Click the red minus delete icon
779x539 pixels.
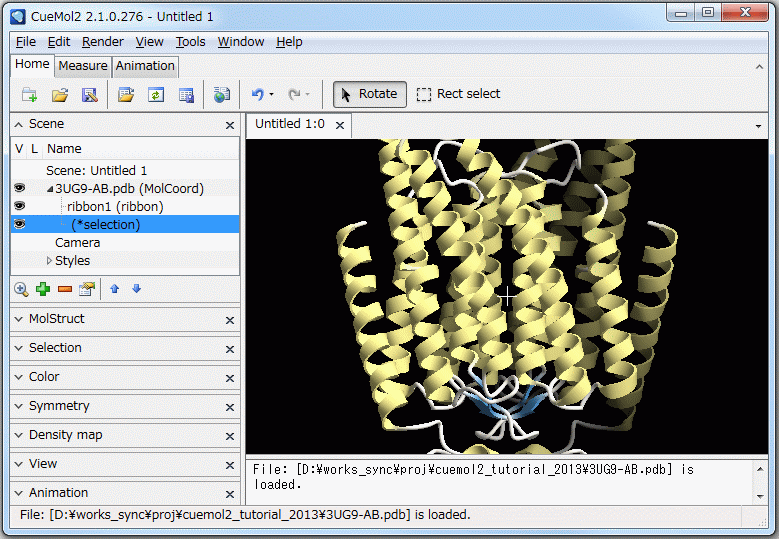(65, 289)
